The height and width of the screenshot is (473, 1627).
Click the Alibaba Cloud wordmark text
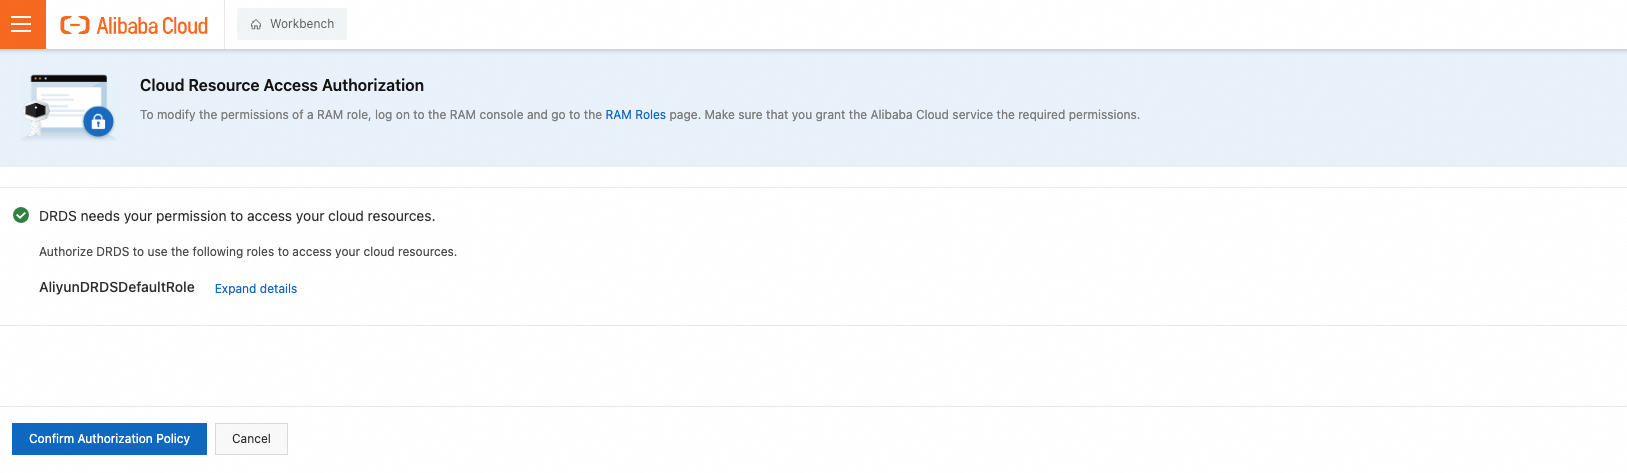point(152,26)
